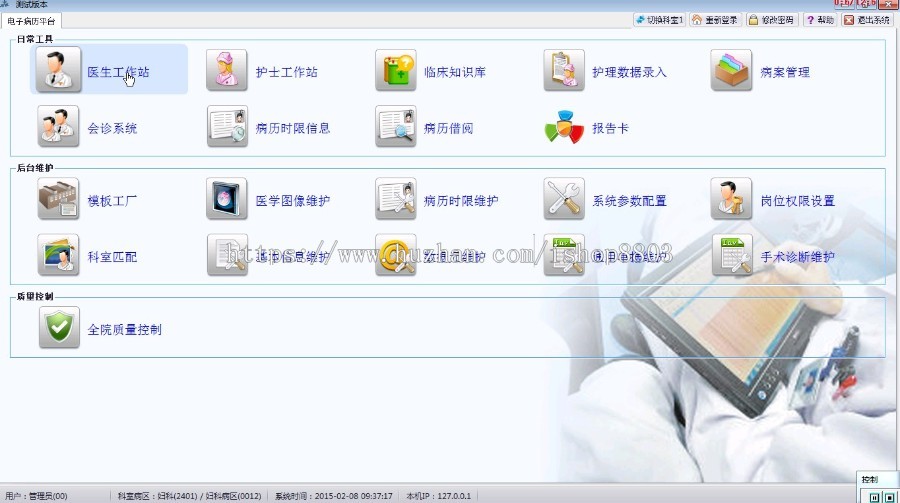Open the spreadsheet tile left of 手术诊断维护
The height and width of the screenshot is (503, 900).
point(605,255)
